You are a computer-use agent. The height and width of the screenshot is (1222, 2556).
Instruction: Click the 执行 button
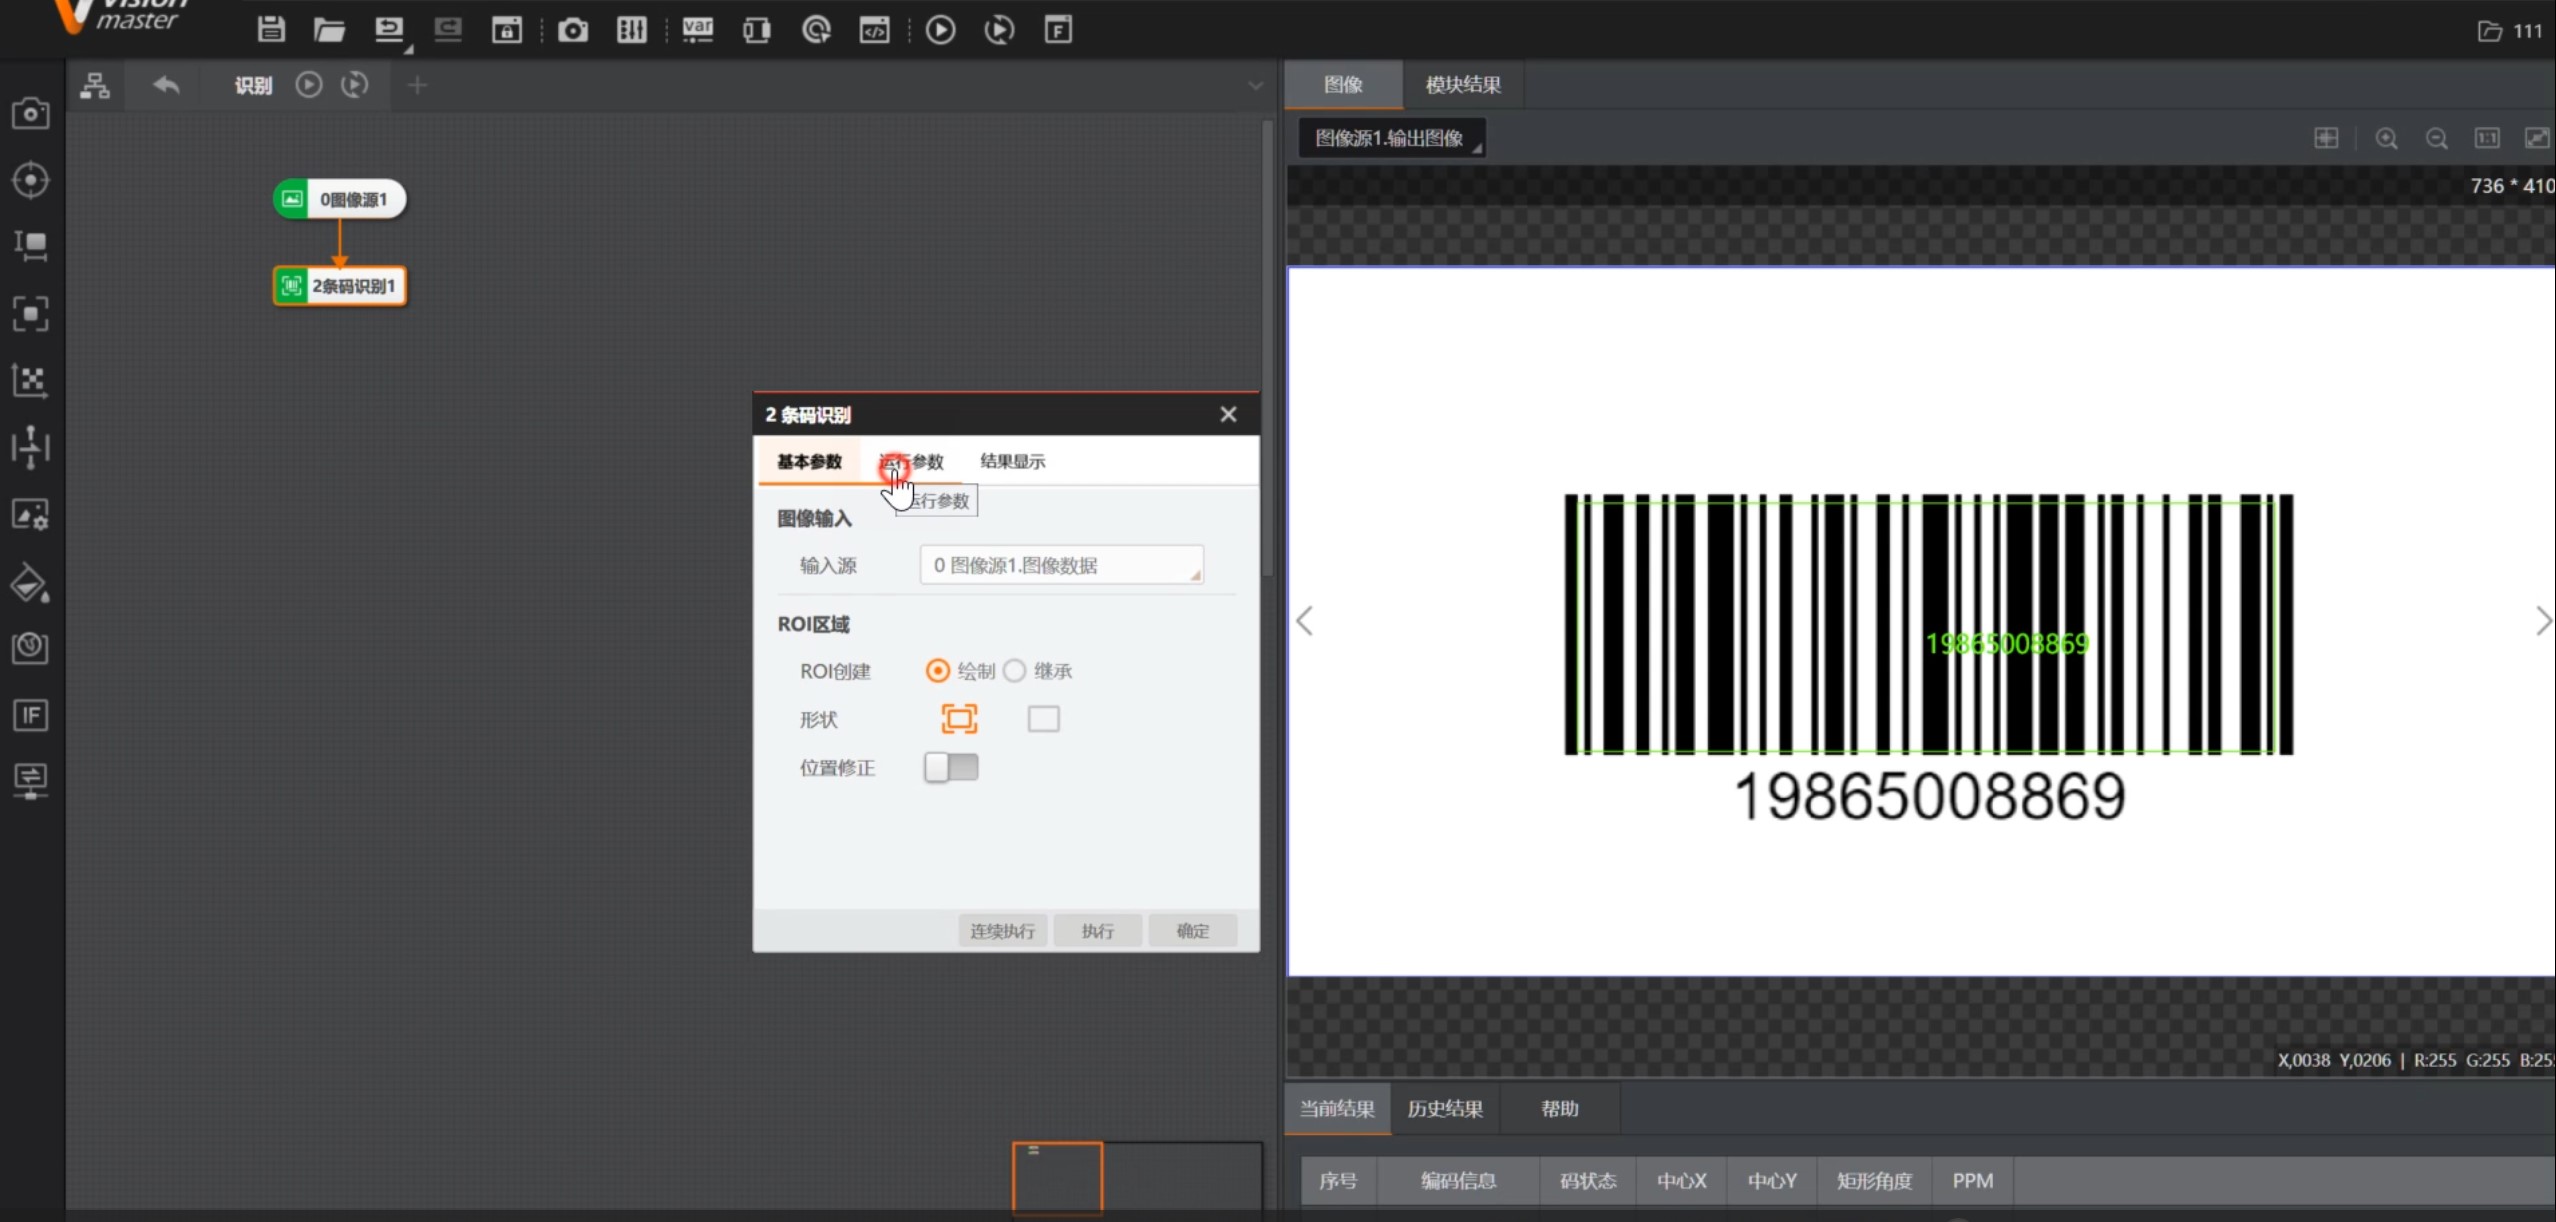[1098, 931]
